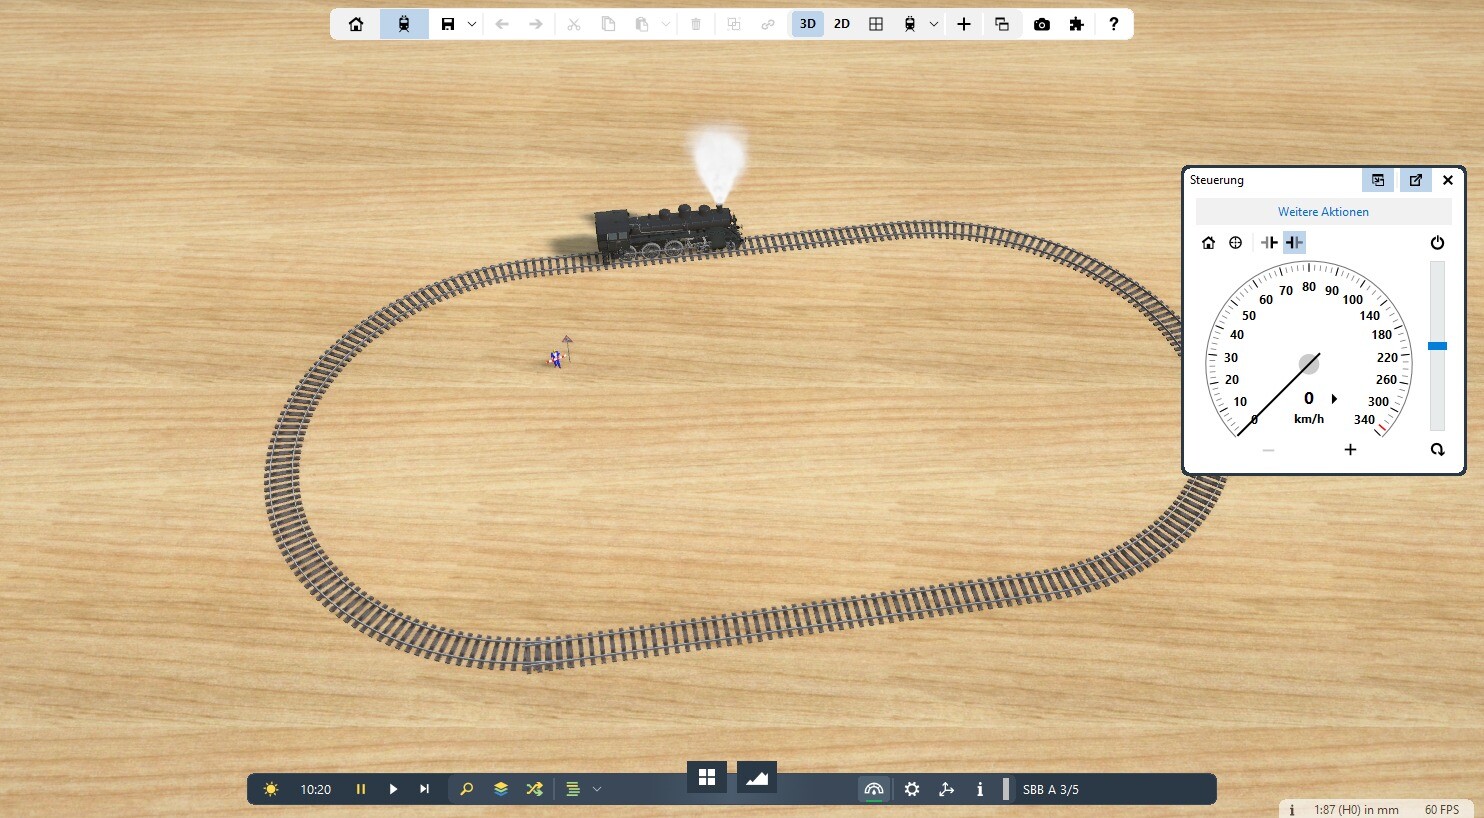The height and width of the screenshot is (818, 1484).
Task: Redo with the right arrow icon
Action: [x=536, y=24]
